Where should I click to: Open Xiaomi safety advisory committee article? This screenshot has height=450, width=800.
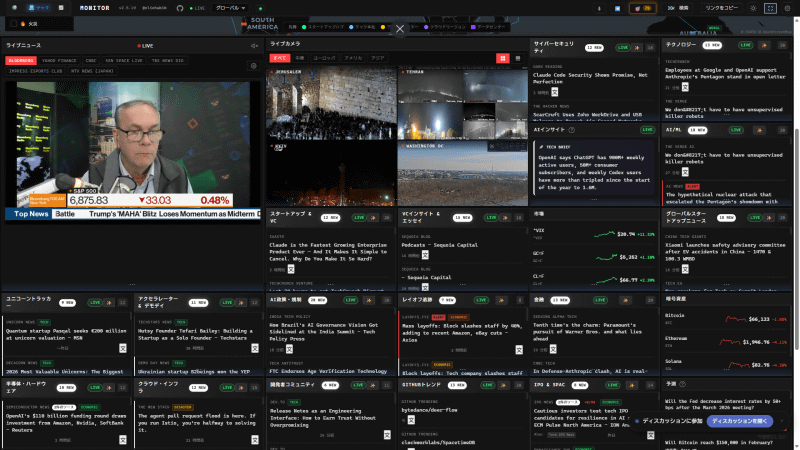pyautogui.click(x=725, y=252)
